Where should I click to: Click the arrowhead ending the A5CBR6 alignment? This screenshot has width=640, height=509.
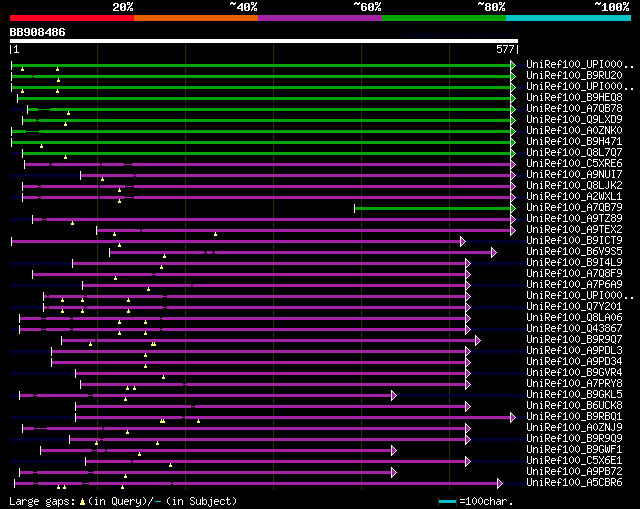pyautogui.click(x=500, y=484)
